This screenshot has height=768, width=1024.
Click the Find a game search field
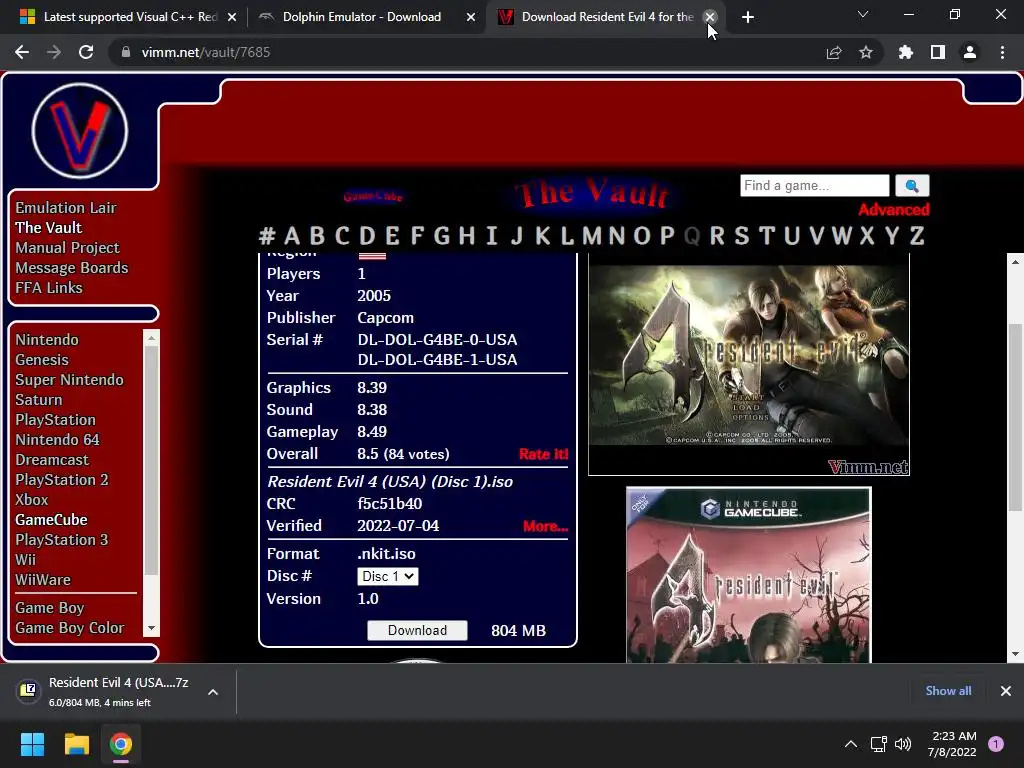[x=814, y=185]
